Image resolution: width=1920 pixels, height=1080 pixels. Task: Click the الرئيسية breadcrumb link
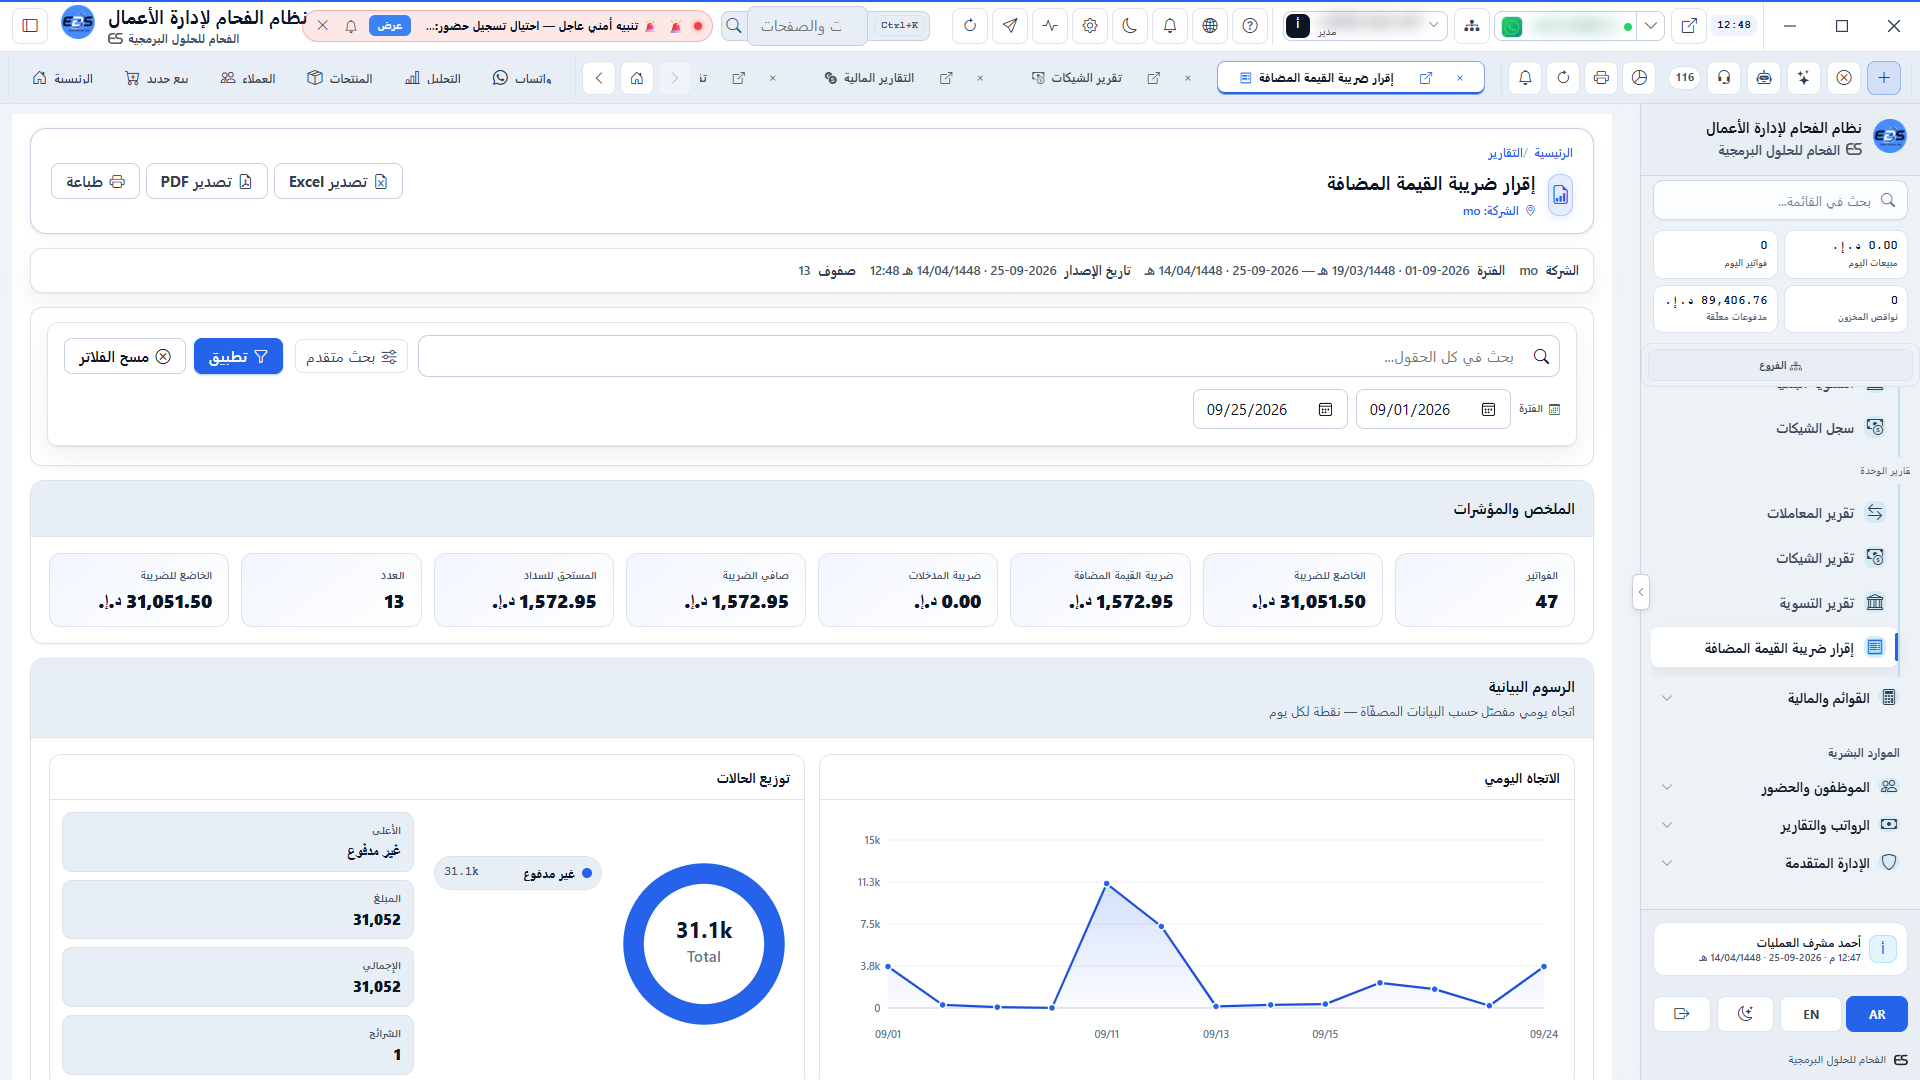tap(1553, 153)
